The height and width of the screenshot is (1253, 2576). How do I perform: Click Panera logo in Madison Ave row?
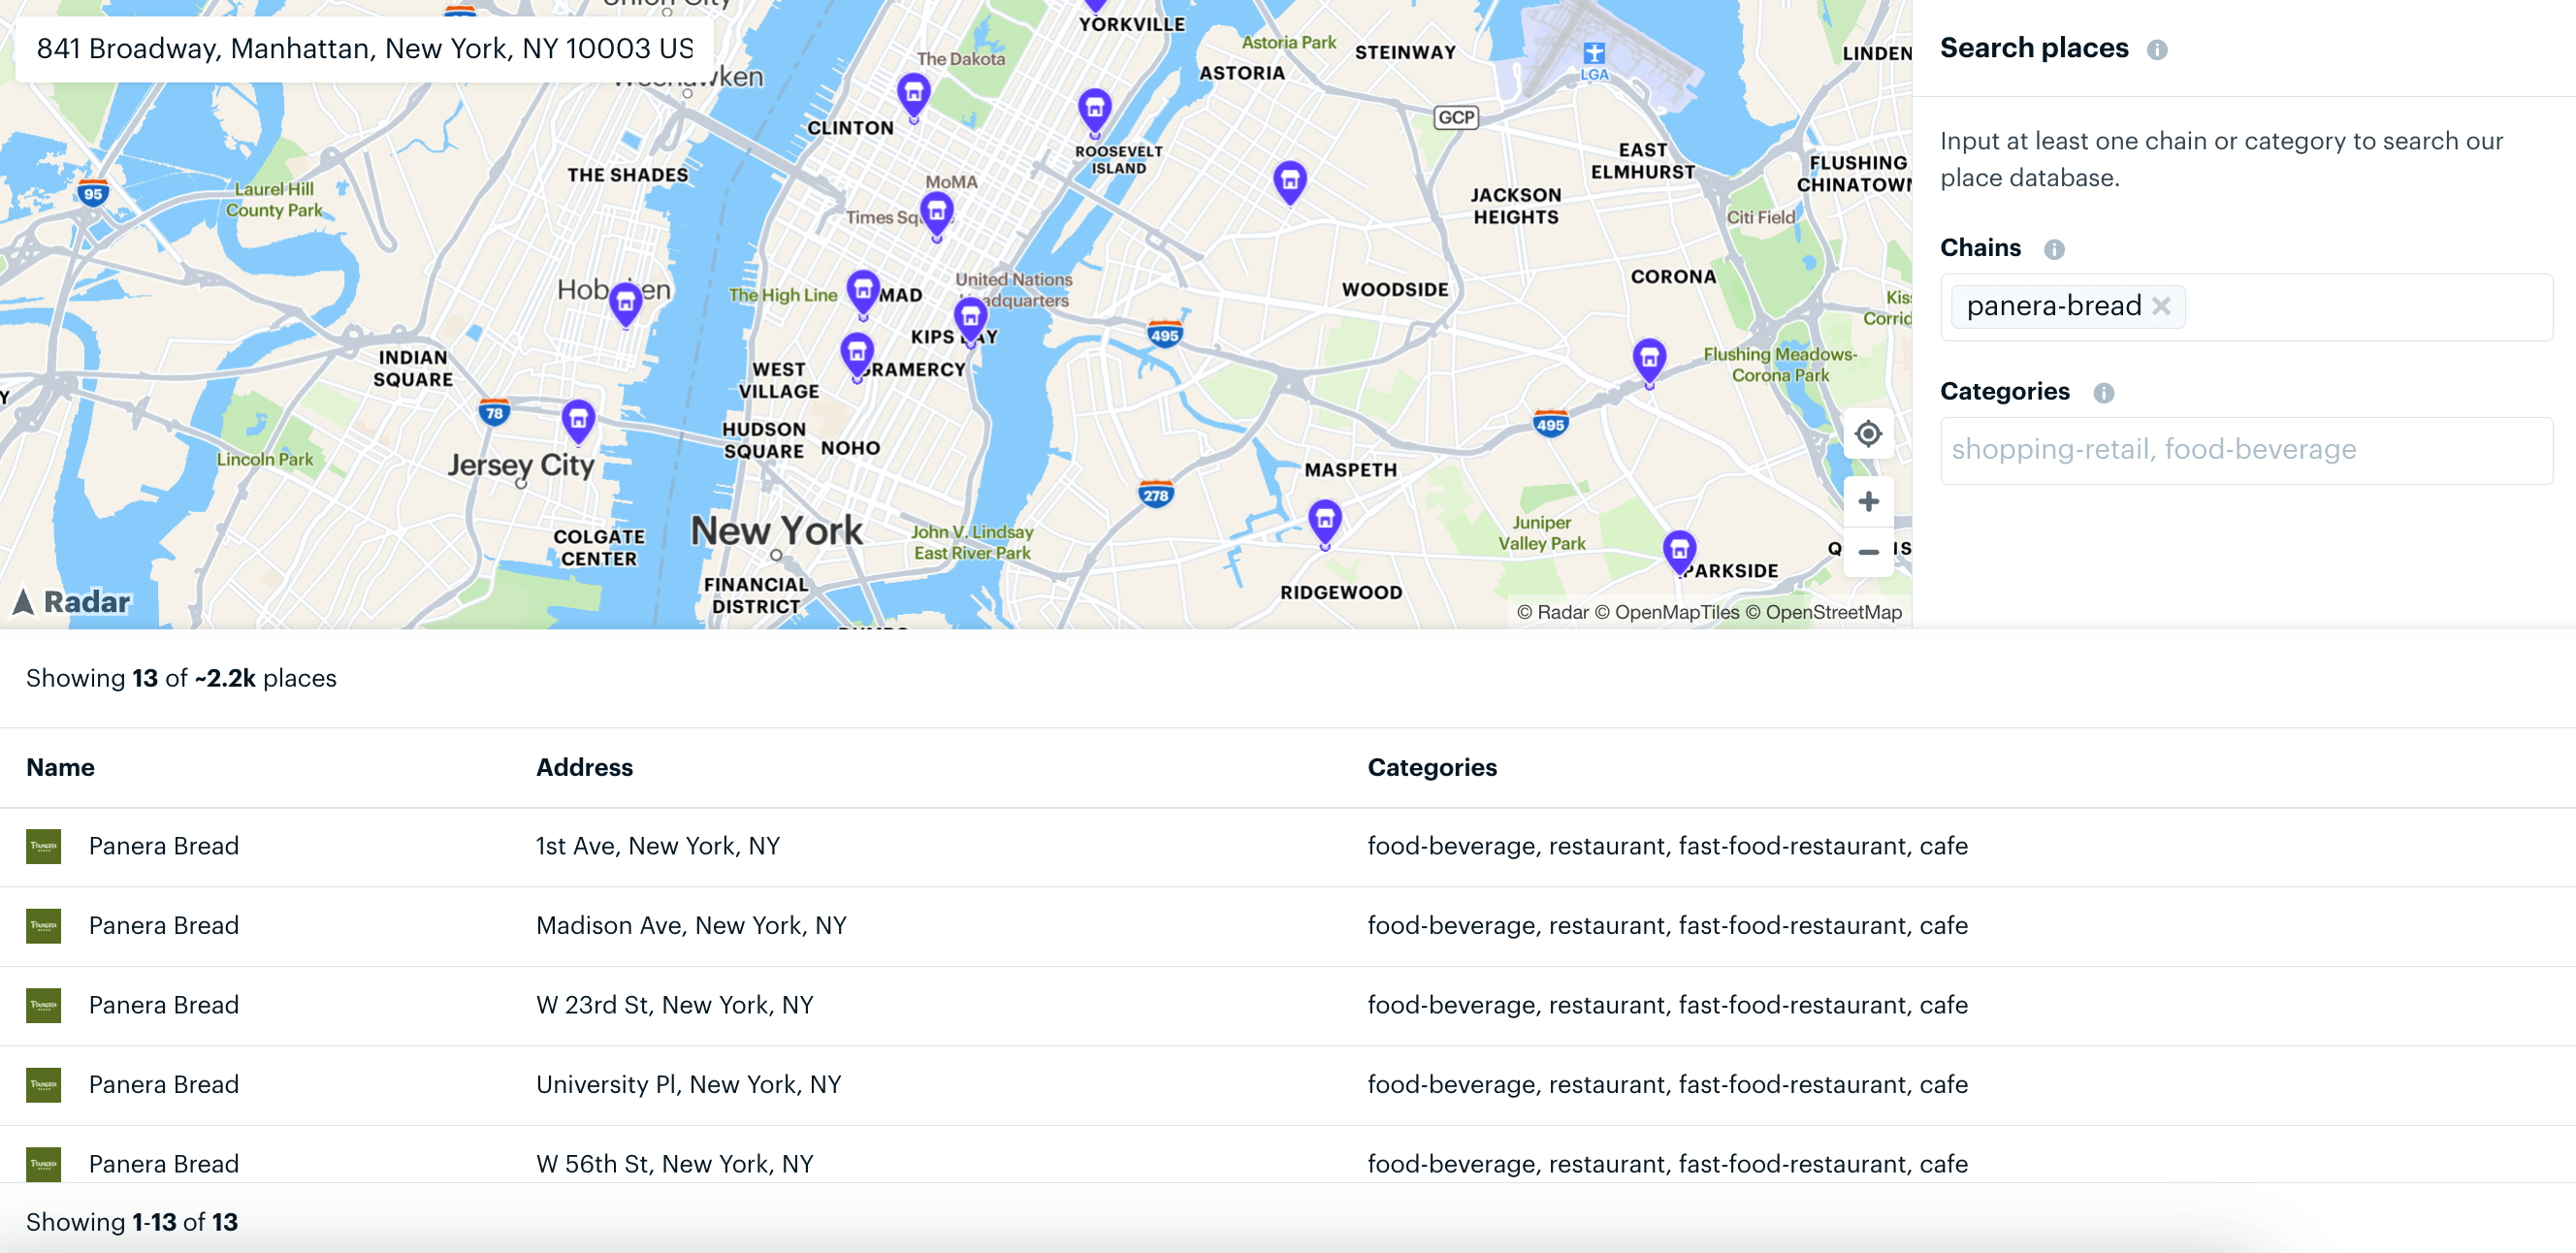pos(43,926)
